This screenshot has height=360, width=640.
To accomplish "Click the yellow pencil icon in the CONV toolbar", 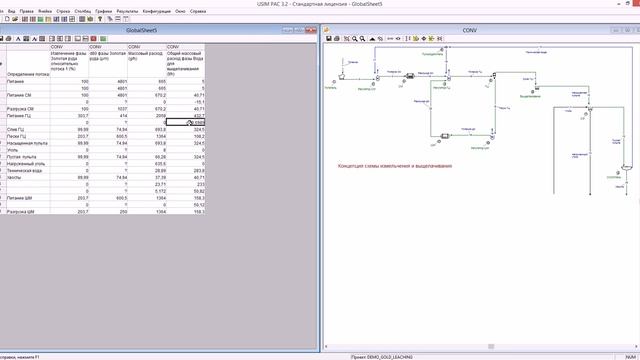I will 416,38.
